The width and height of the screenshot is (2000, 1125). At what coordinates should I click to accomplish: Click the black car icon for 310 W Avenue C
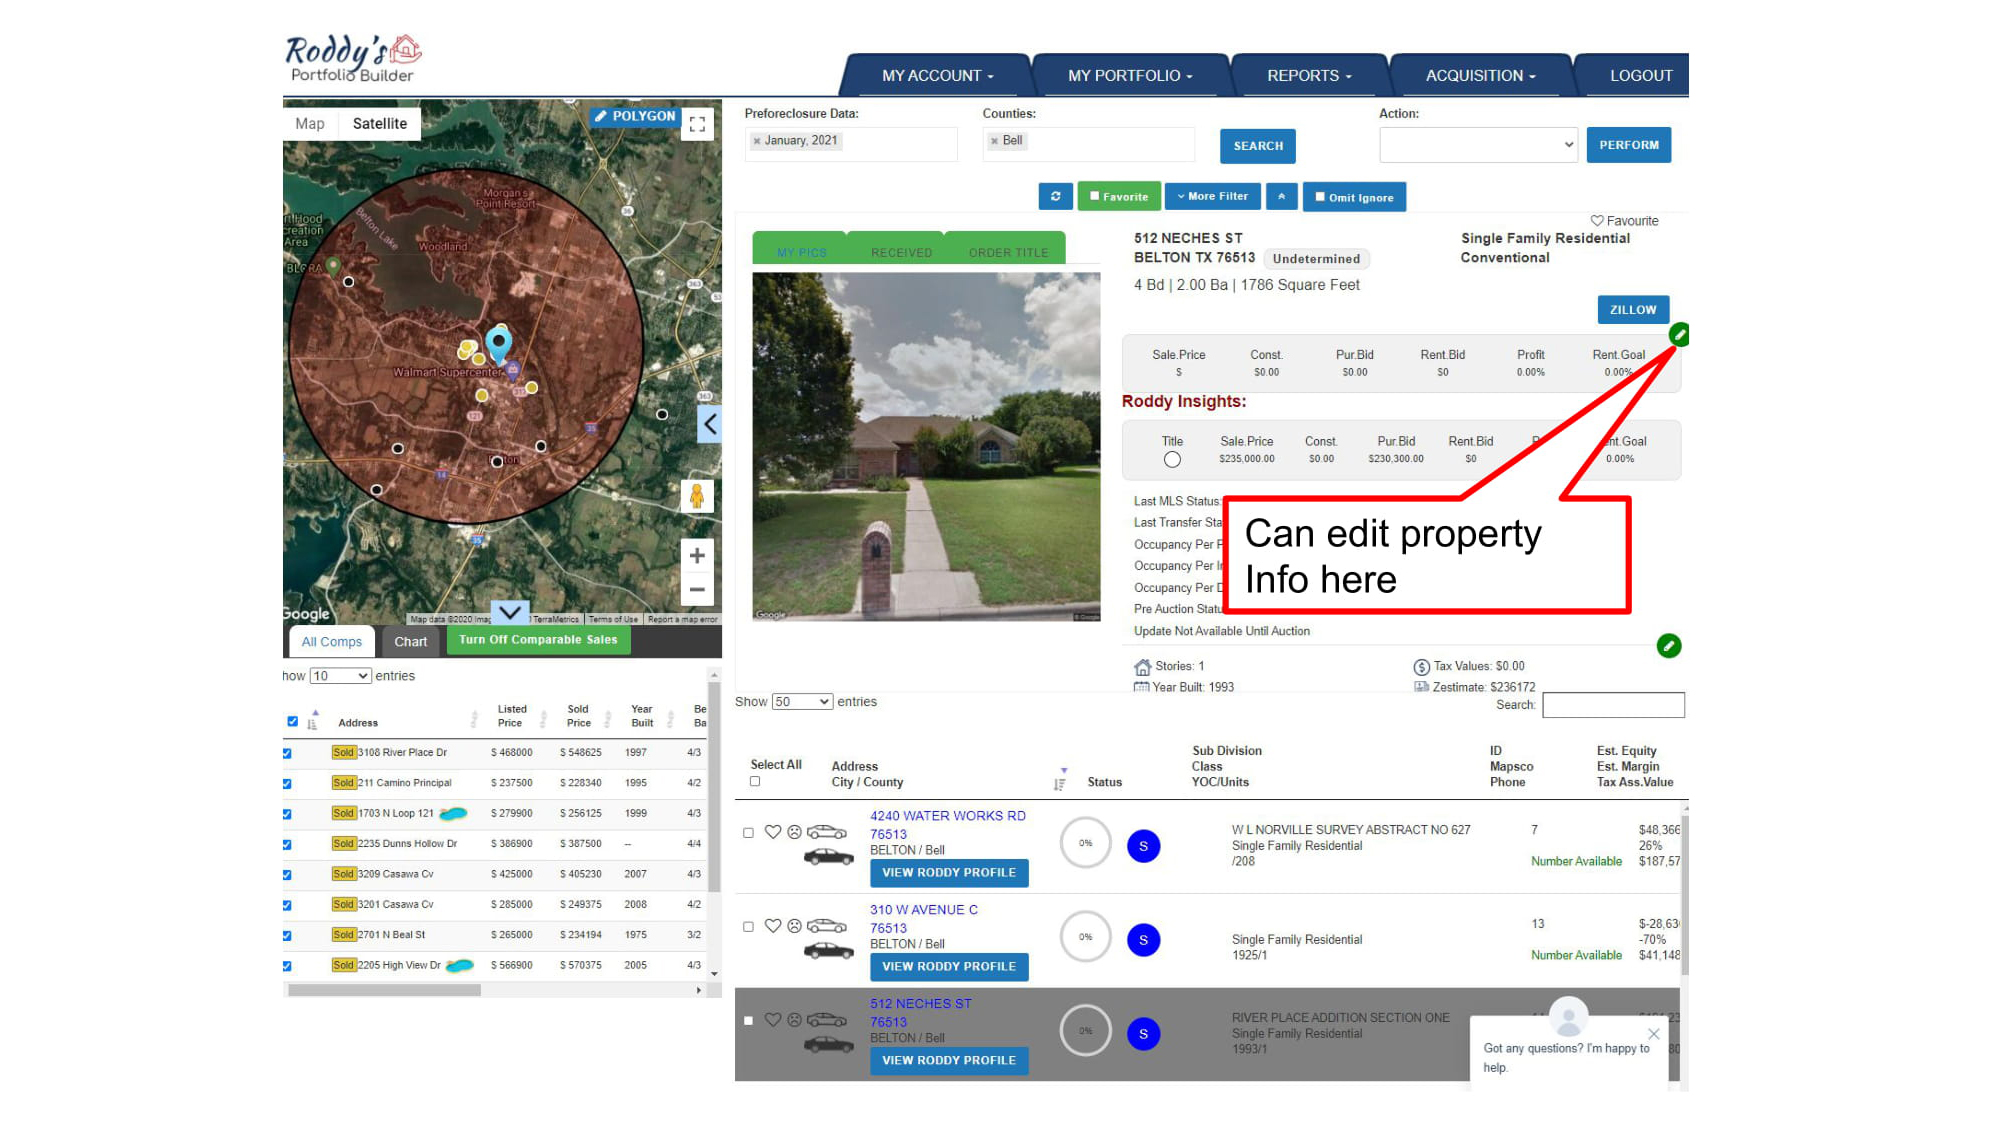(829, 950)
